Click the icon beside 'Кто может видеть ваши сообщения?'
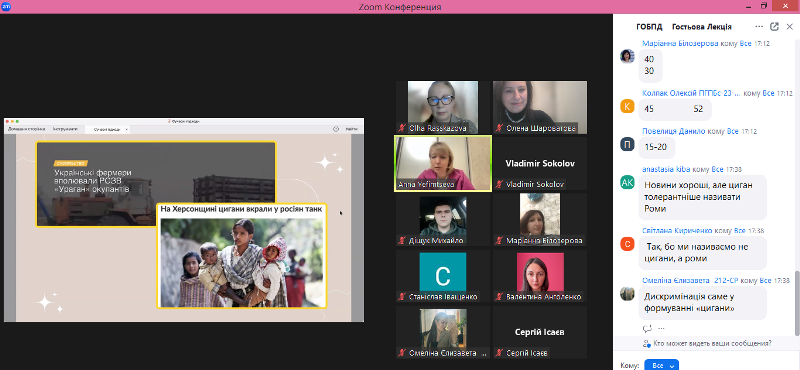This screenshot has width=800, height=370. coord(647,343)
